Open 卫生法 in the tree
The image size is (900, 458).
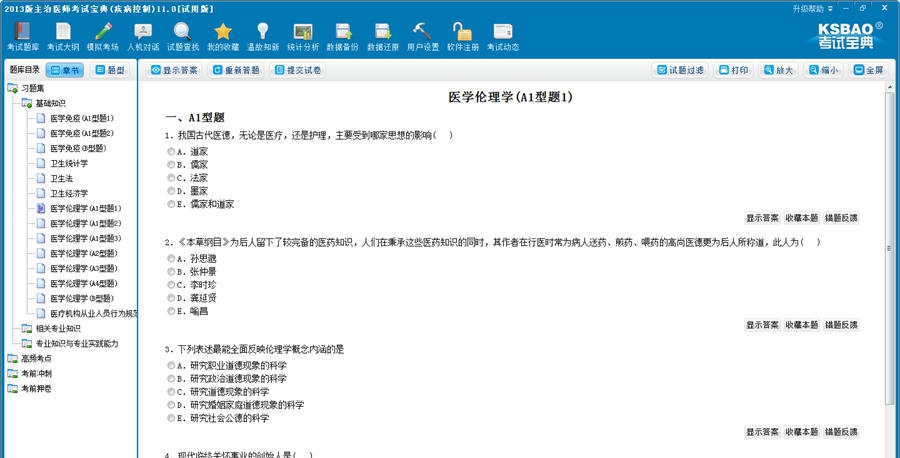tap(61, 178)
